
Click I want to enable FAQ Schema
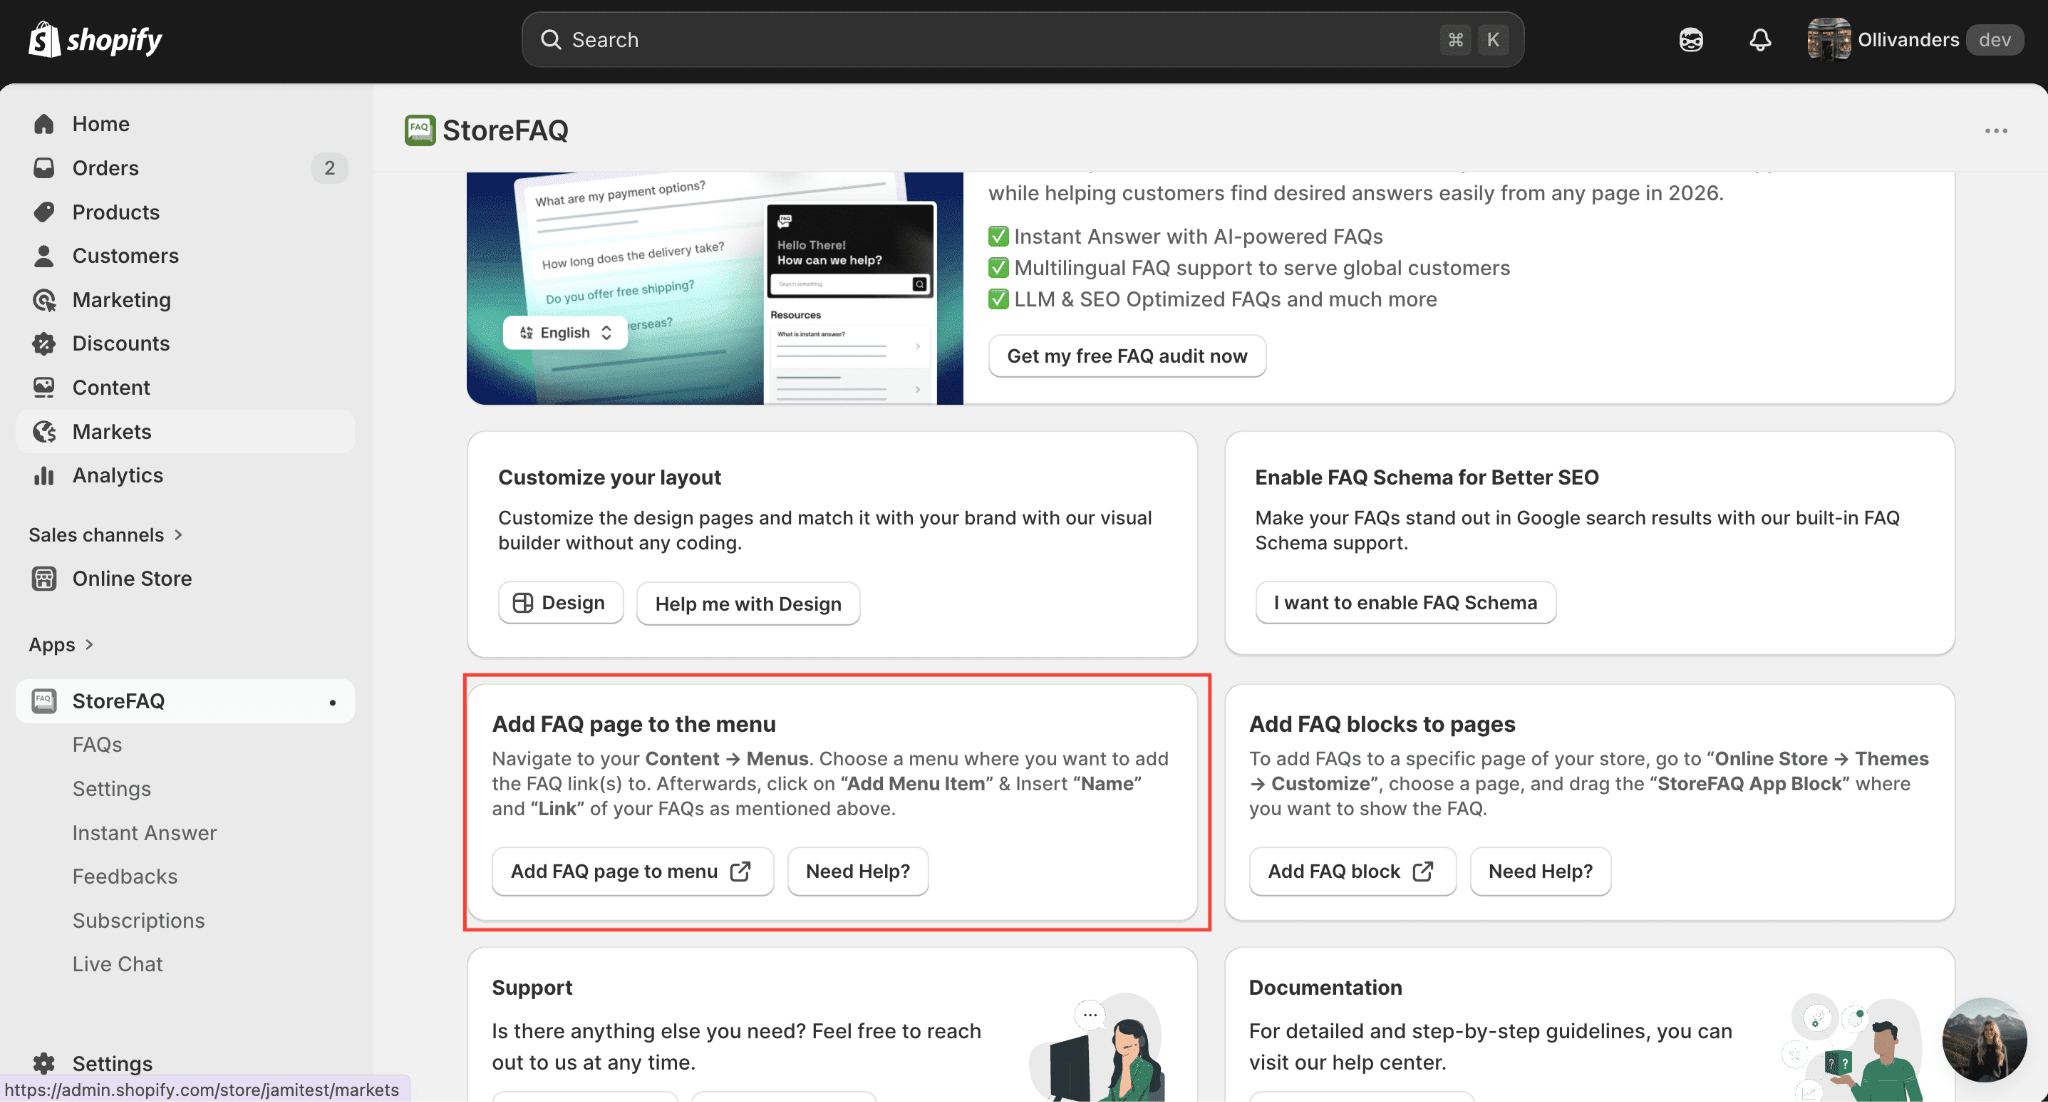tap(1405, 603)
